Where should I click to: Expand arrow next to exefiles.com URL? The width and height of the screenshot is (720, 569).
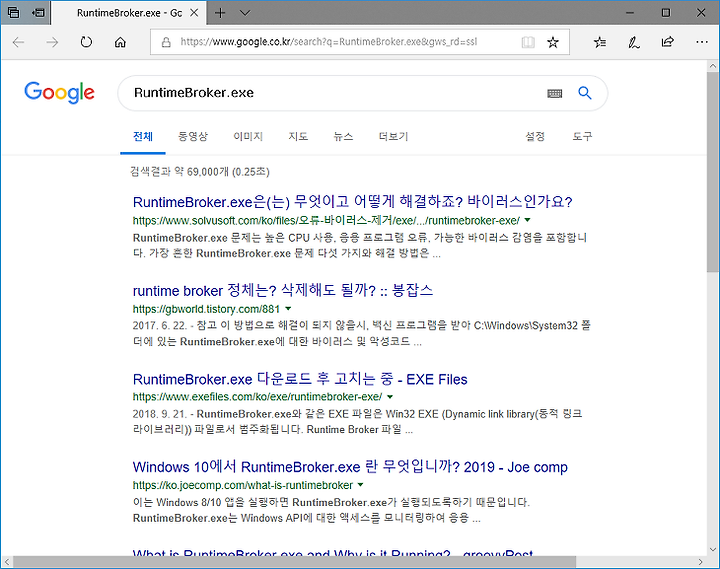click(390, 396)
